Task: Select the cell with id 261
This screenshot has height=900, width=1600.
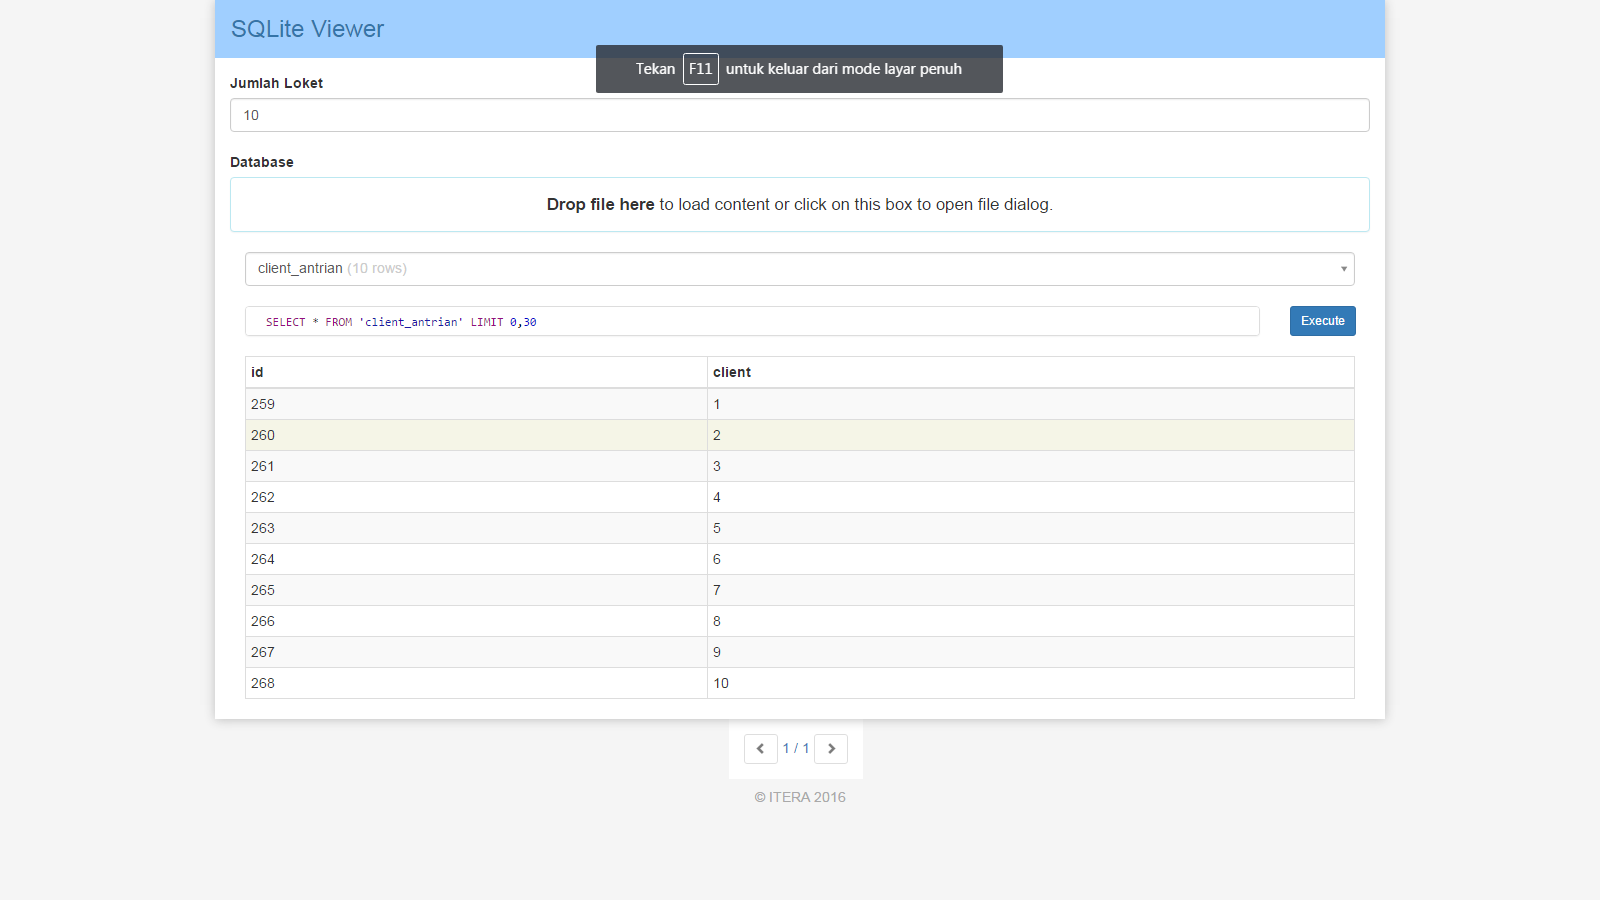Action: (476, 466)
